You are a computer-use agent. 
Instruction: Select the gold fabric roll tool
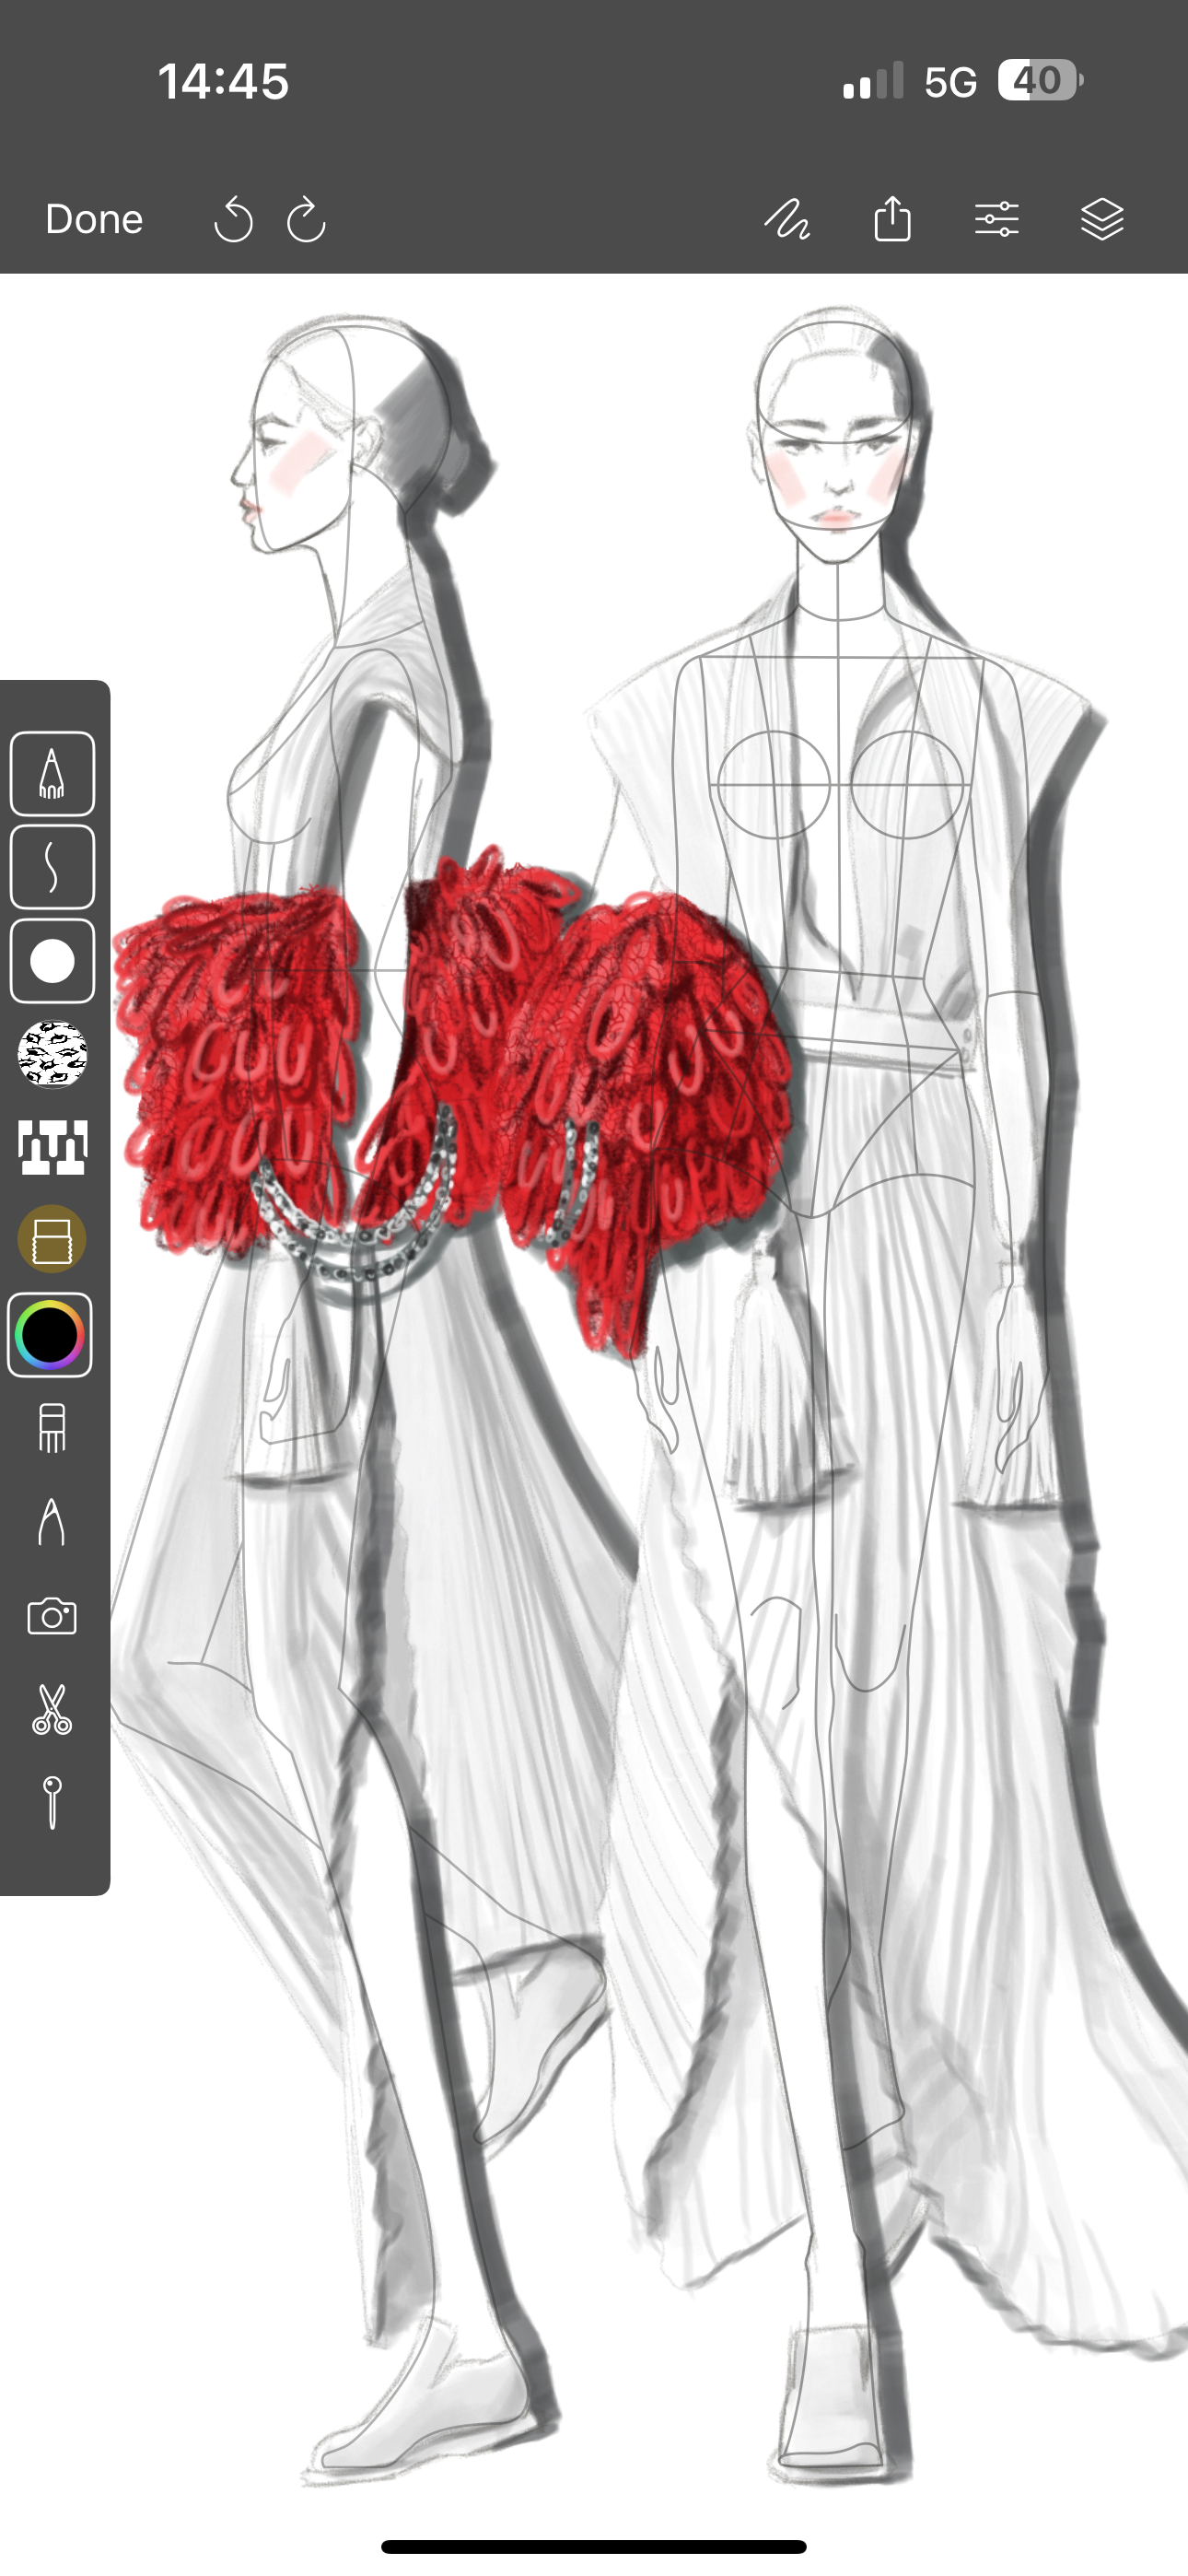52,1240
